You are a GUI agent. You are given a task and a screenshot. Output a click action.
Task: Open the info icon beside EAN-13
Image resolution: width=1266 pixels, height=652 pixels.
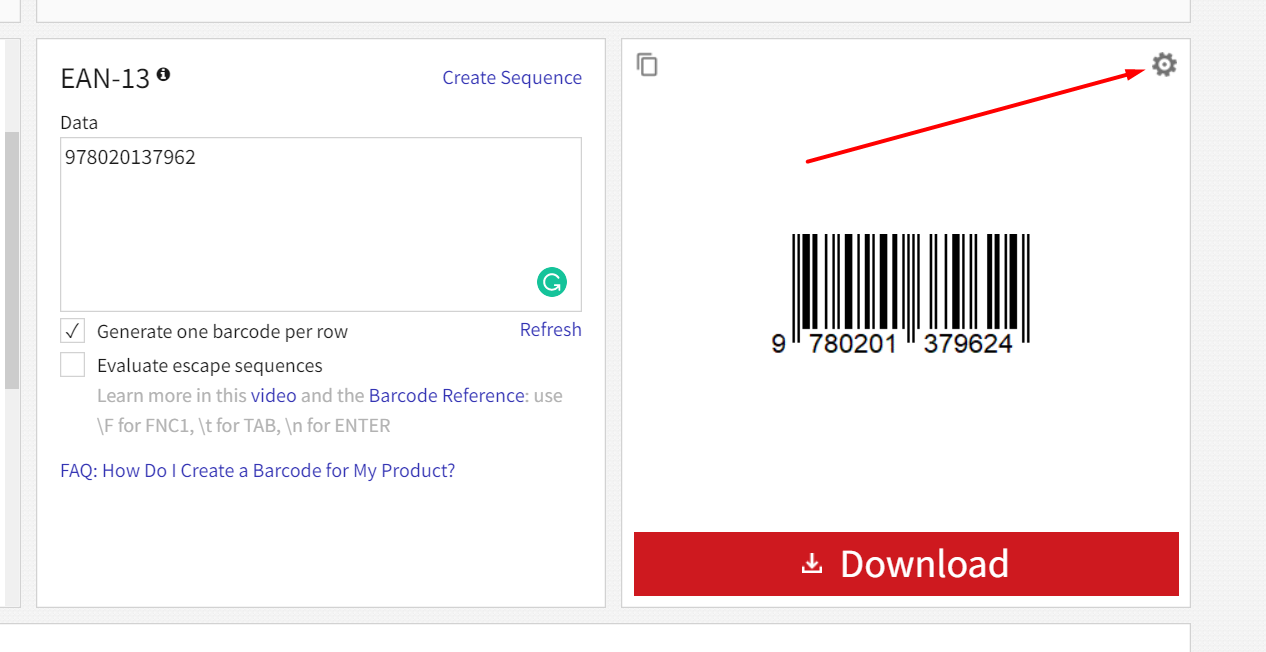(163, 74)
